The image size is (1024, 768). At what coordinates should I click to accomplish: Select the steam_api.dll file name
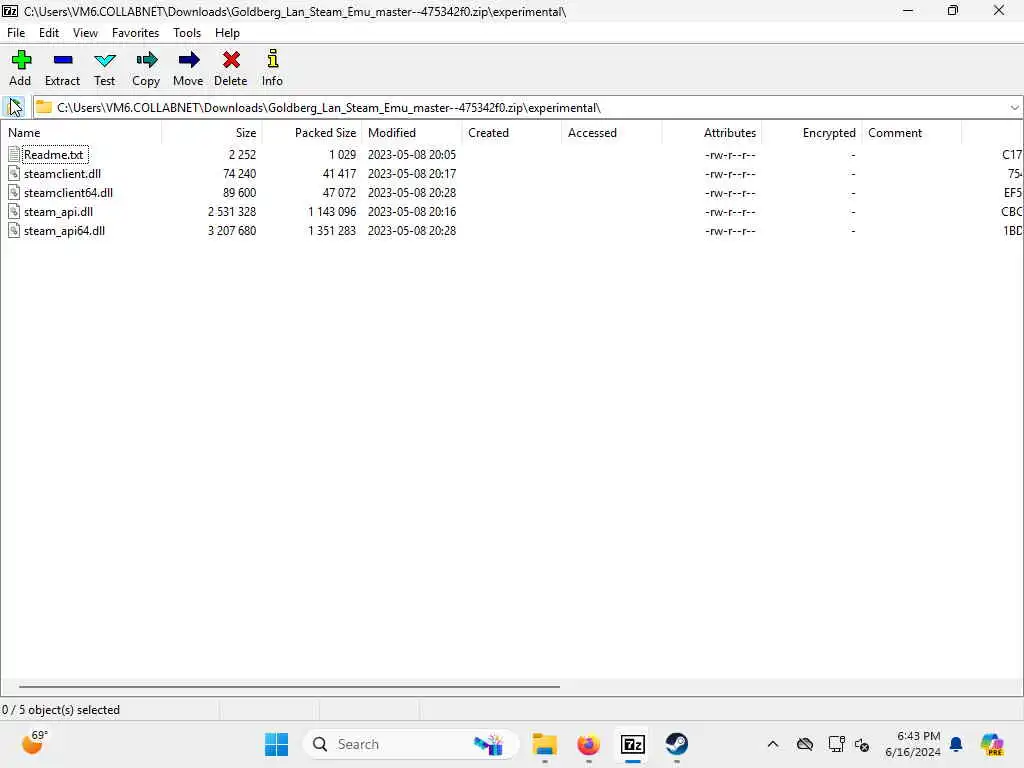click(58, 212)
